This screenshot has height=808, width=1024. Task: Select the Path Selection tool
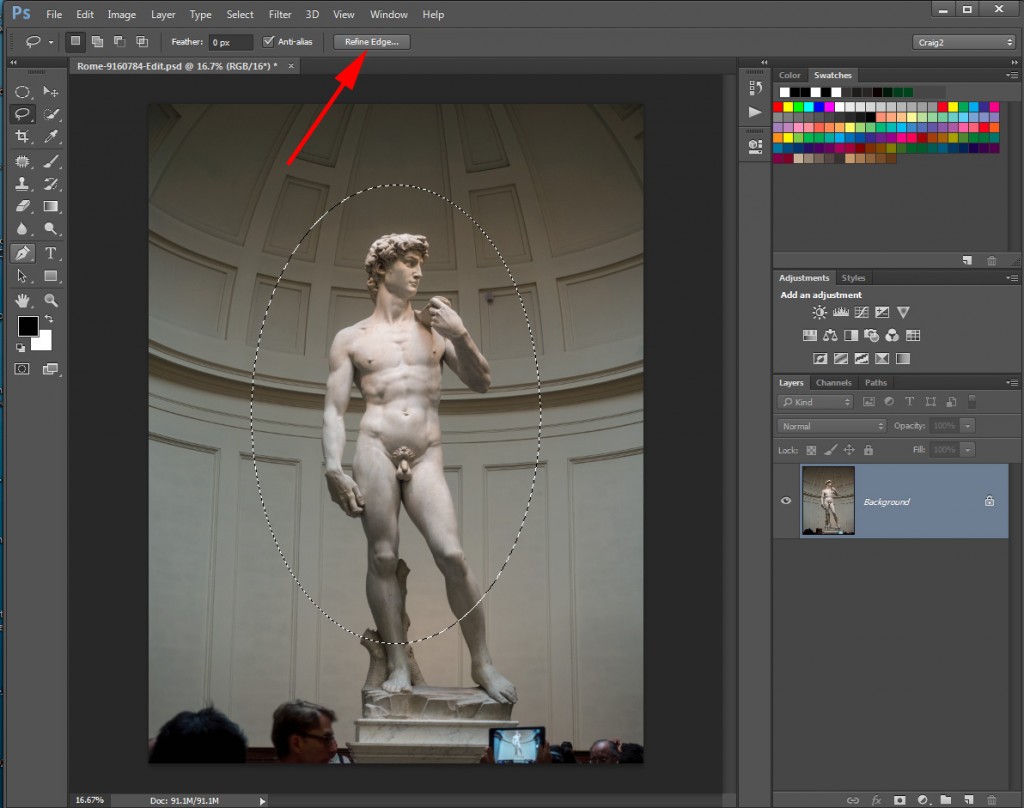point(22,276)
